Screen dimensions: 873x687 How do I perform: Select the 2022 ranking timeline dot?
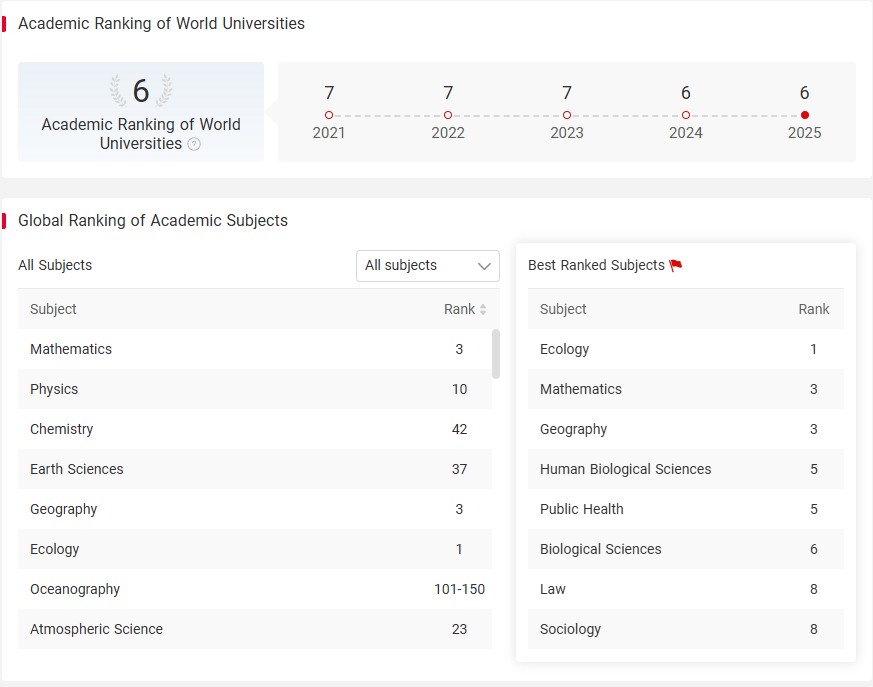(x=448, y=115)
